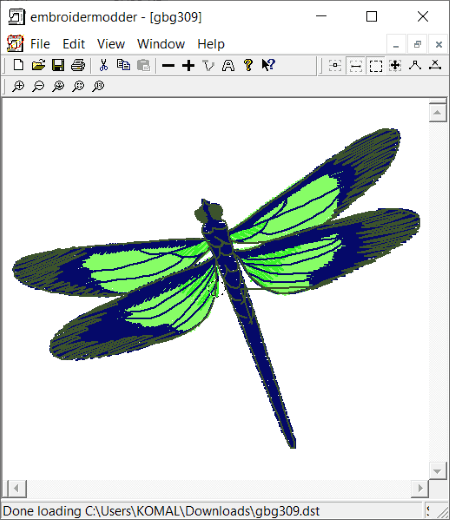Copy selection with the copy icon
Image resolution: width=450 pixels, height=520 pixels.
click(x=123, y=65)
